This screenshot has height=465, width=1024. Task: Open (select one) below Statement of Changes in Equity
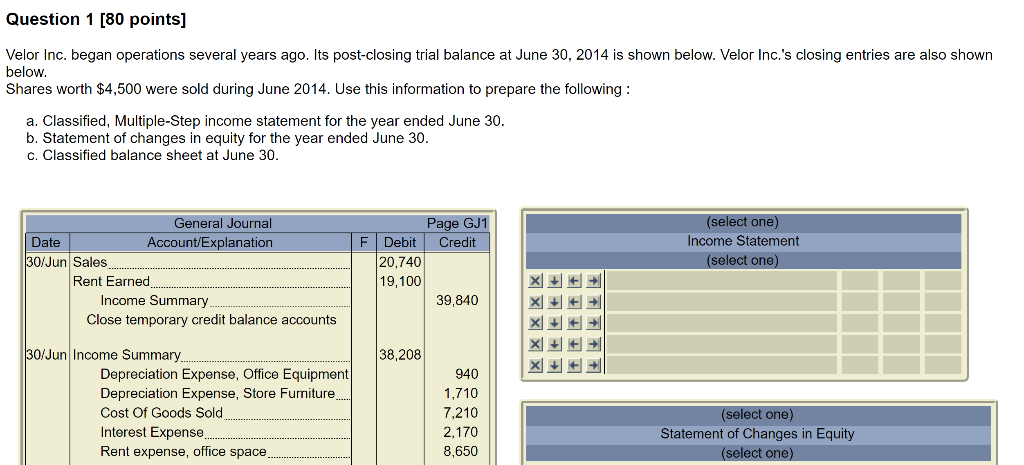tap(758, 453)
